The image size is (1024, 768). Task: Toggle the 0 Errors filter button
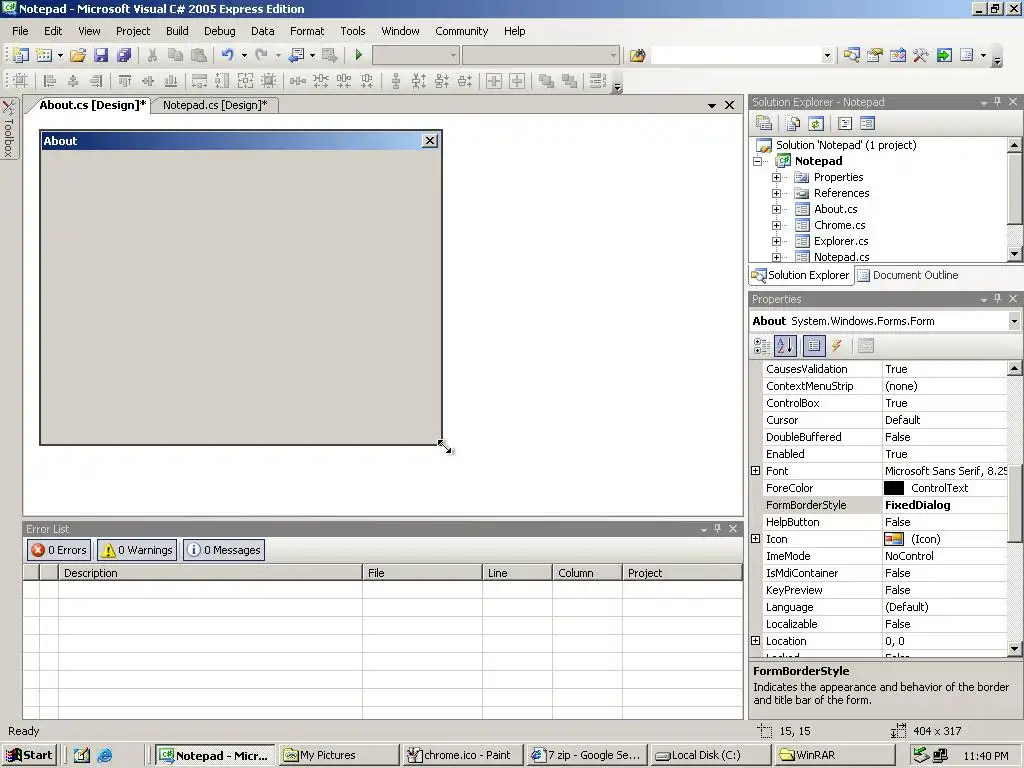(59, 550)
